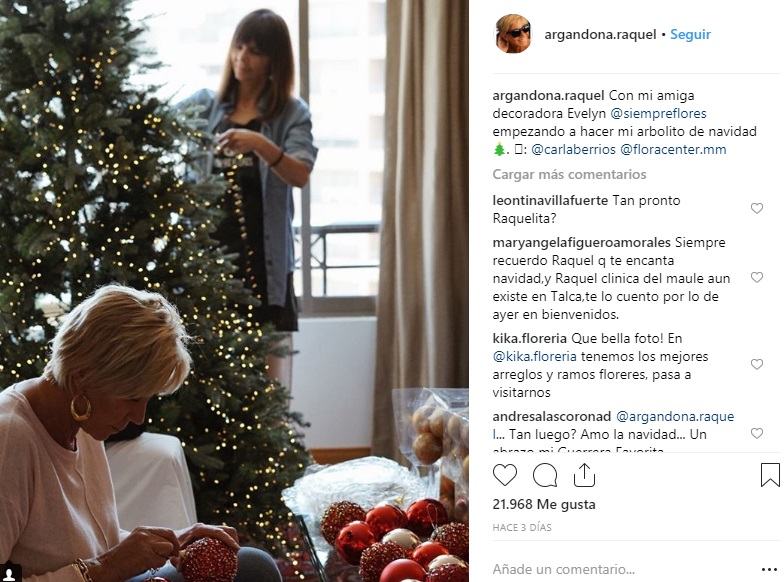This screenshot has width=784, height=582.
Task: Follow the account via Seguir
Action: tap(690, 34)
